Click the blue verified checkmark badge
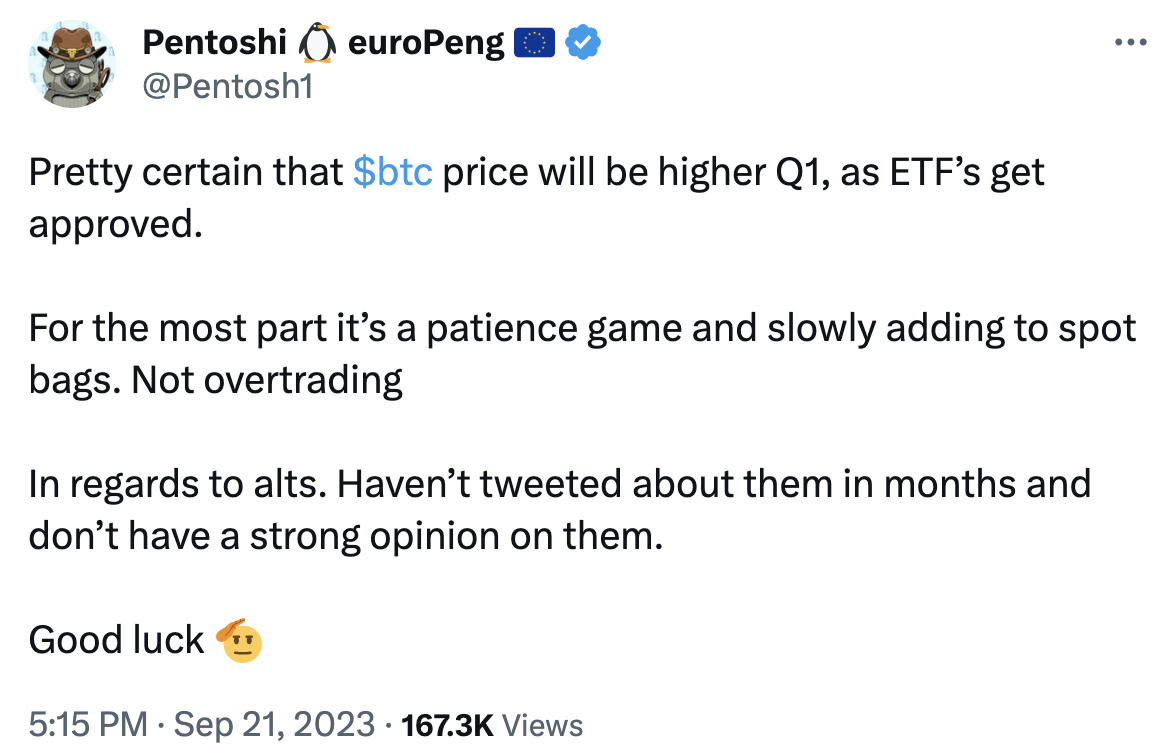This screenshot has width=1172, height=756. (x=584, y=42)
